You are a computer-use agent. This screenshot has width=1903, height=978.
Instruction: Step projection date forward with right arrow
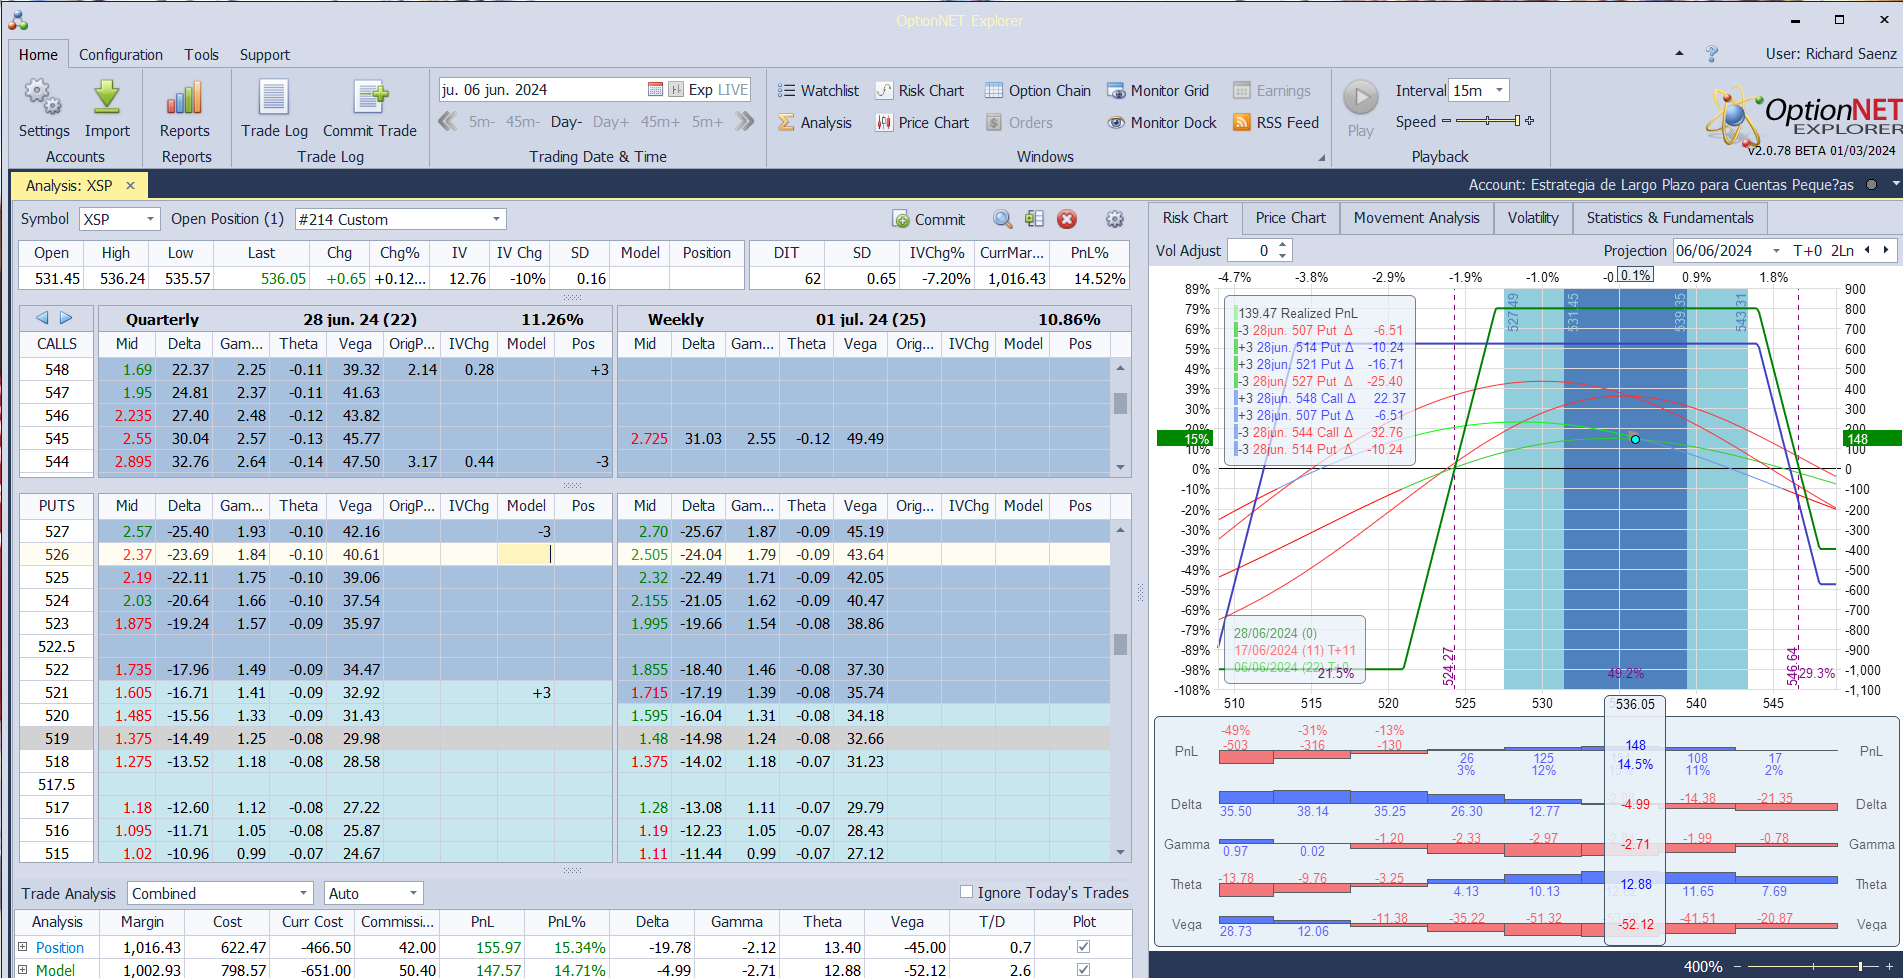coord(1886,250)
